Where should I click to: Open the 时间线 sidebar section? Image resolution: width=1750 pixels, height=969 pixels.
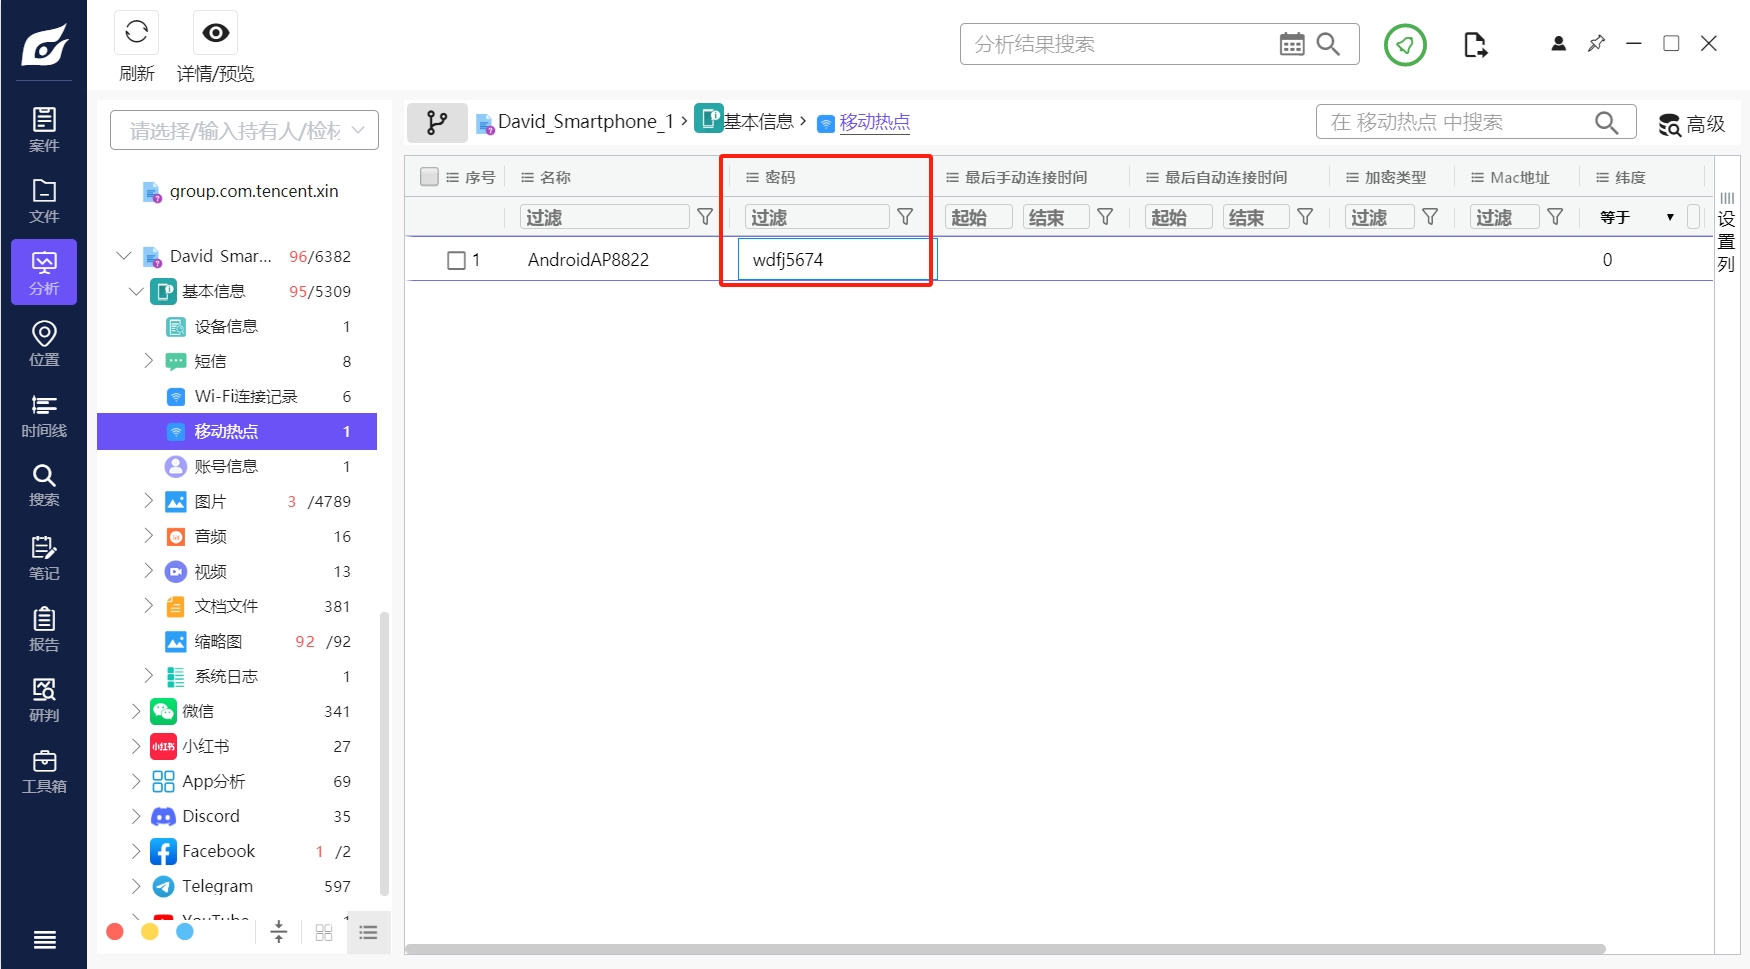(44, 414)
